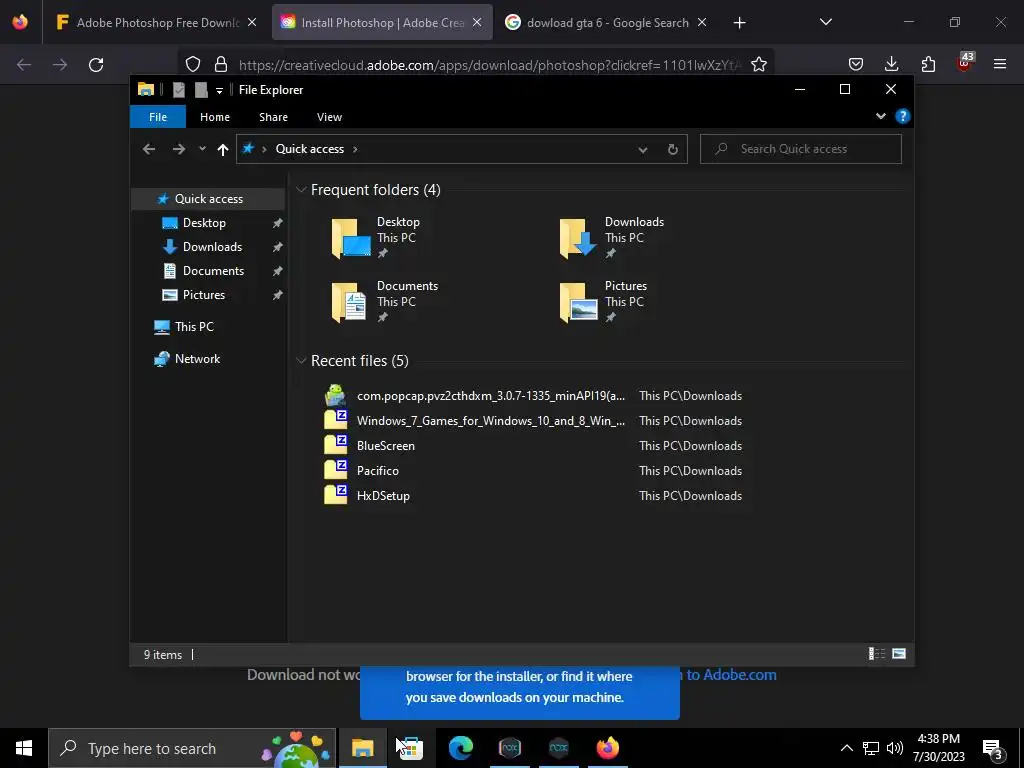The width and height of the screenshot is (1024, 768).
Task: Select This PC in the navigation pane
Action: tap(193, 327)
